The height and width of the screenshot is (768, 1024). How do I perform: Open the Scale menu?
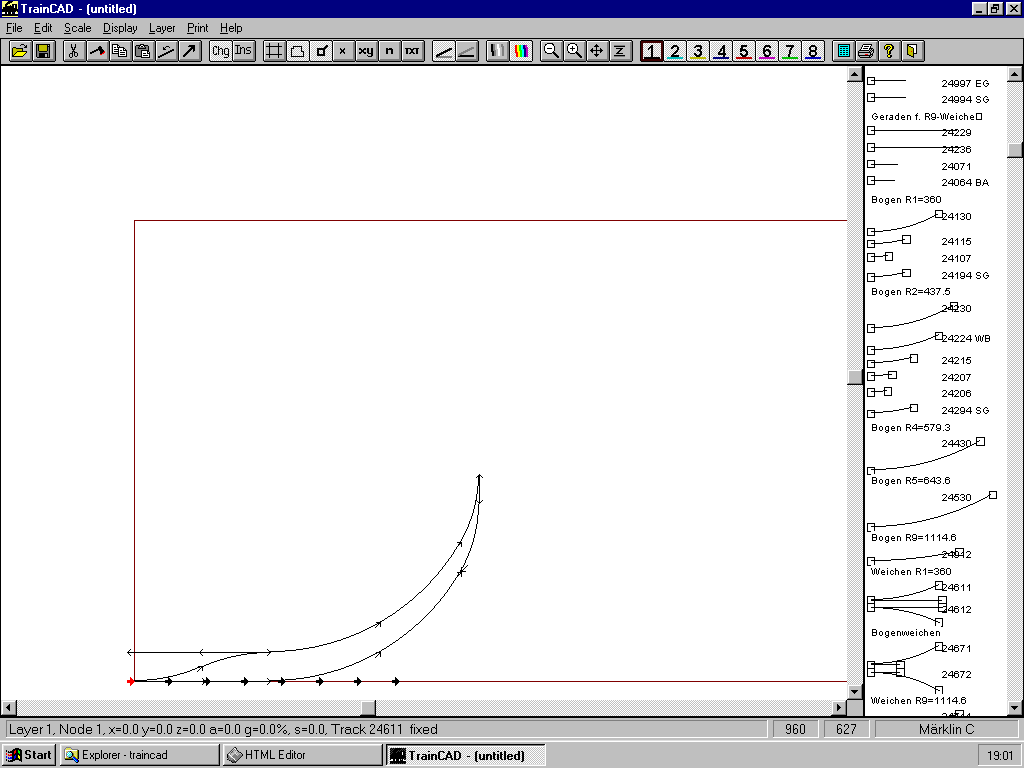[77, 28]
